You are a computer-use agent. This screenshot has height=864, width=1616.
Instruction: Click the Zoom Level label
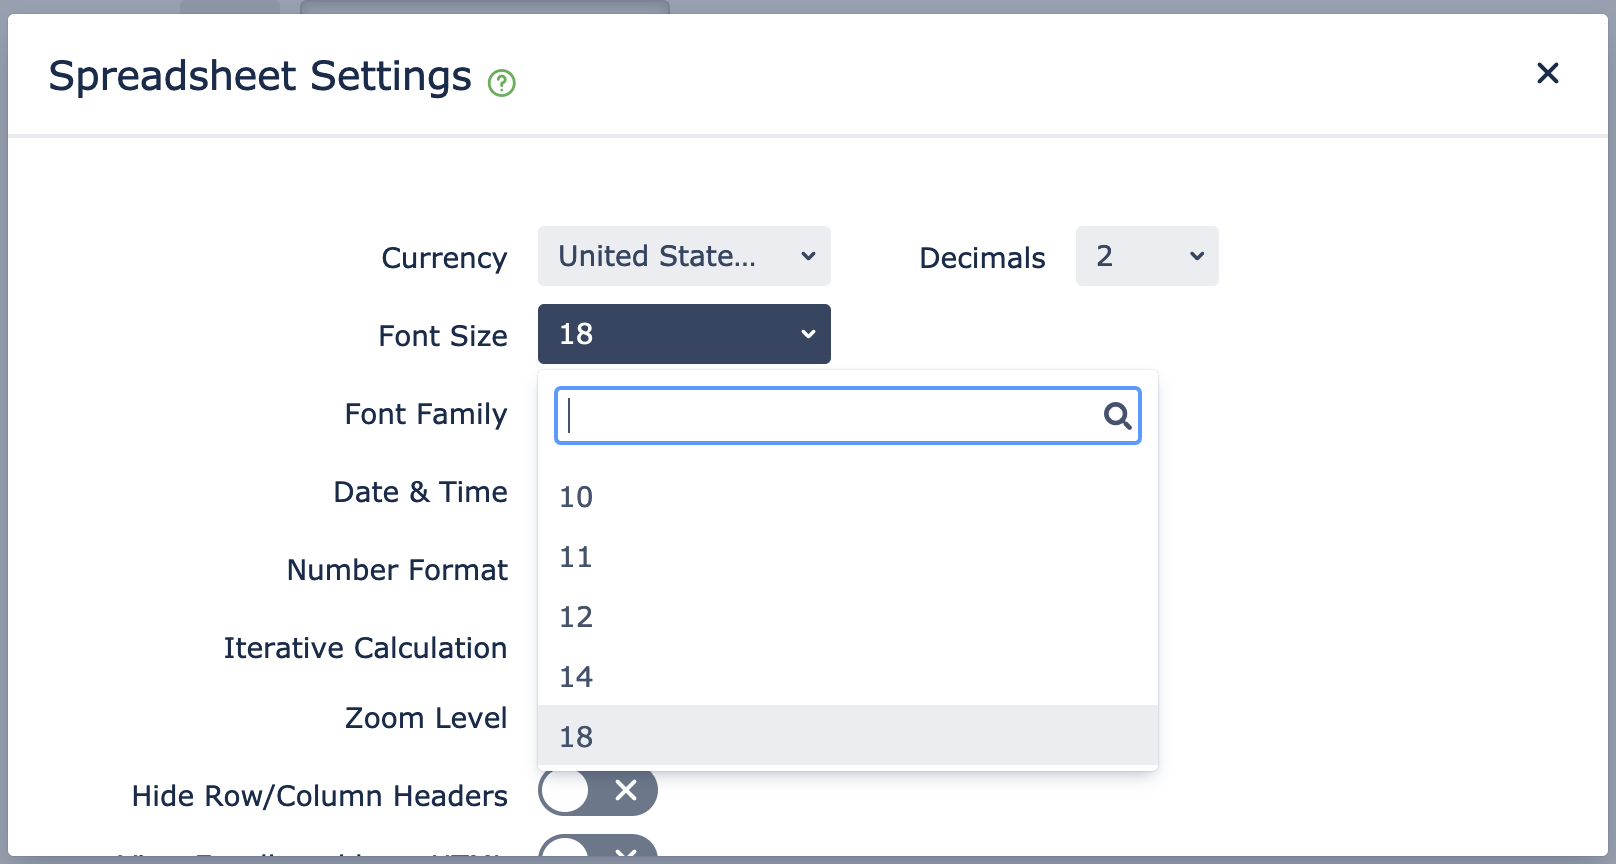pos(426,718)
